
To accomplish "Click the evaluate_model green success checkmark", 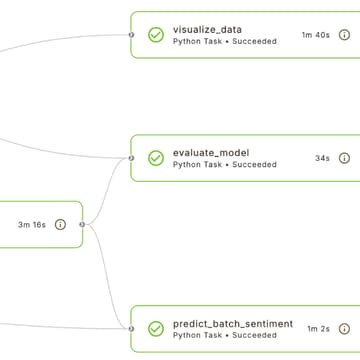I will [x=156, y=158].
